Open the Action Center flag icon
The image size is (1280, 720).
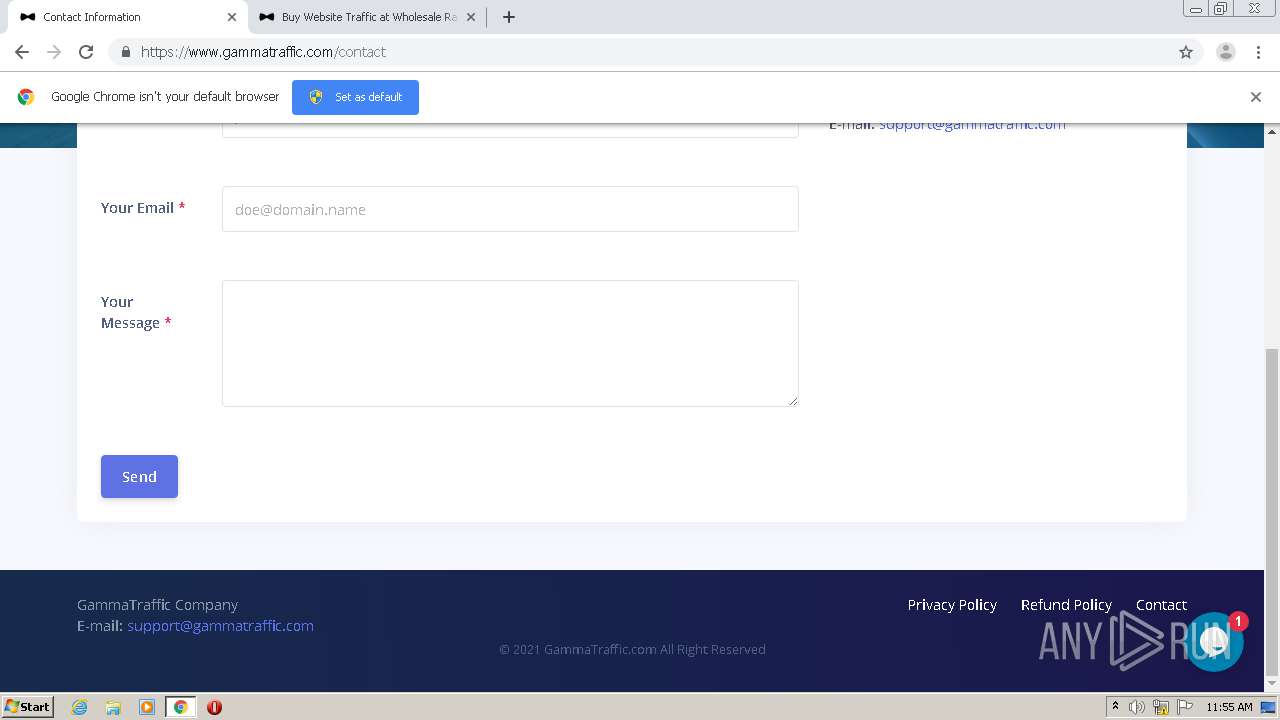coord(1186,707)
